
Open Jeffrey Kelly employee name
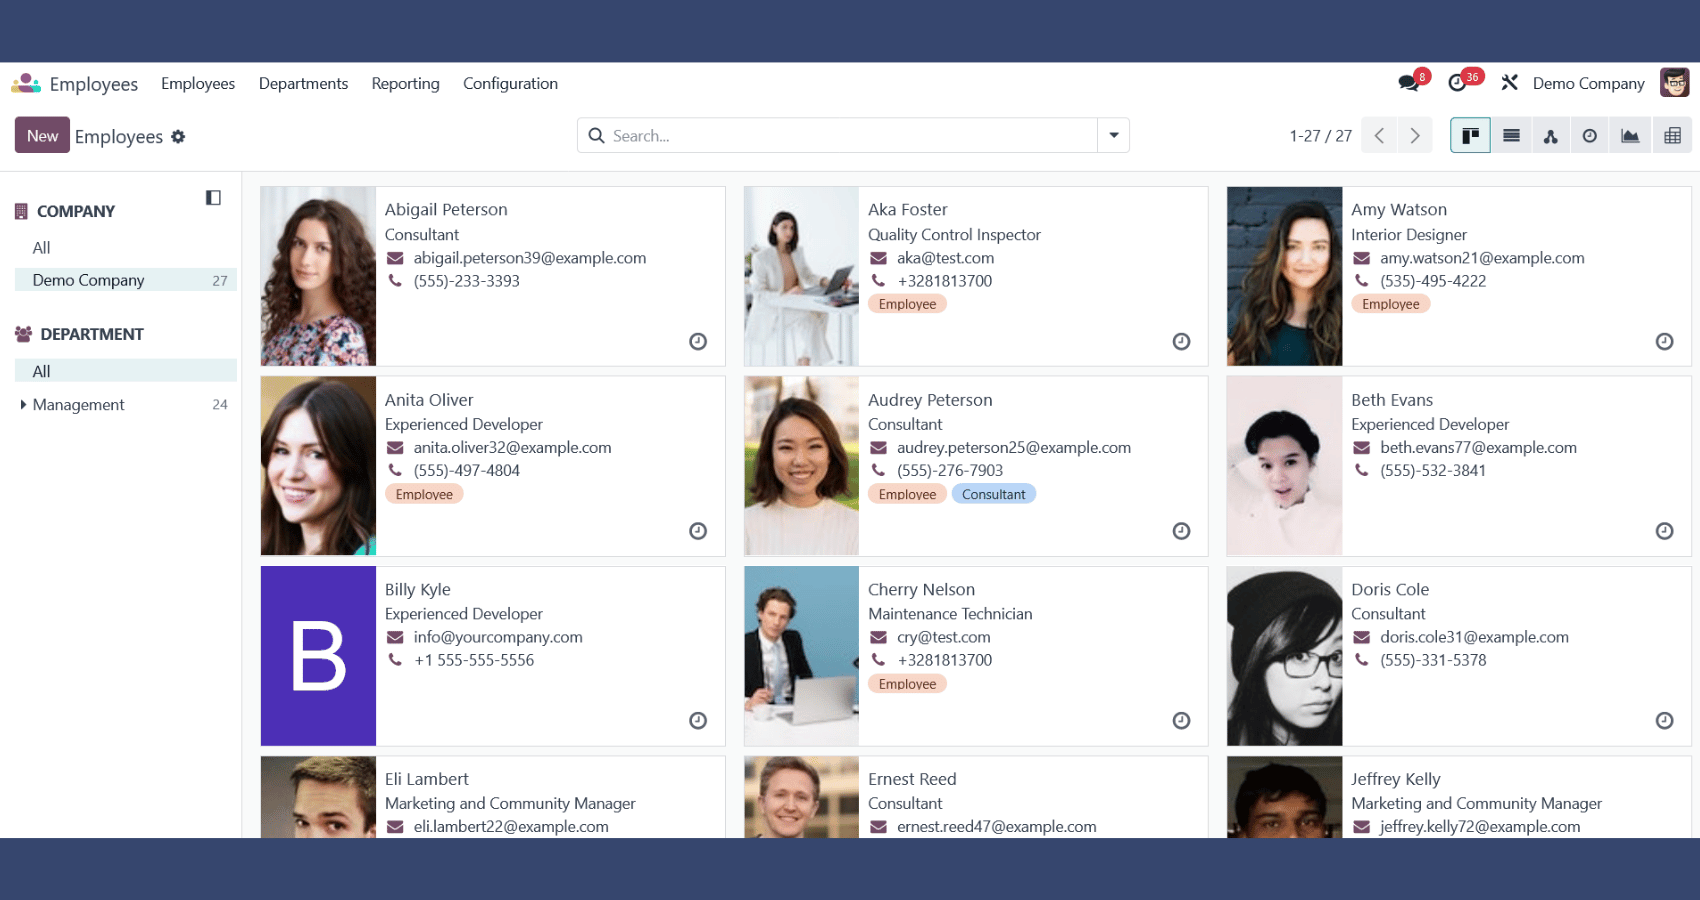[1396, 779]
